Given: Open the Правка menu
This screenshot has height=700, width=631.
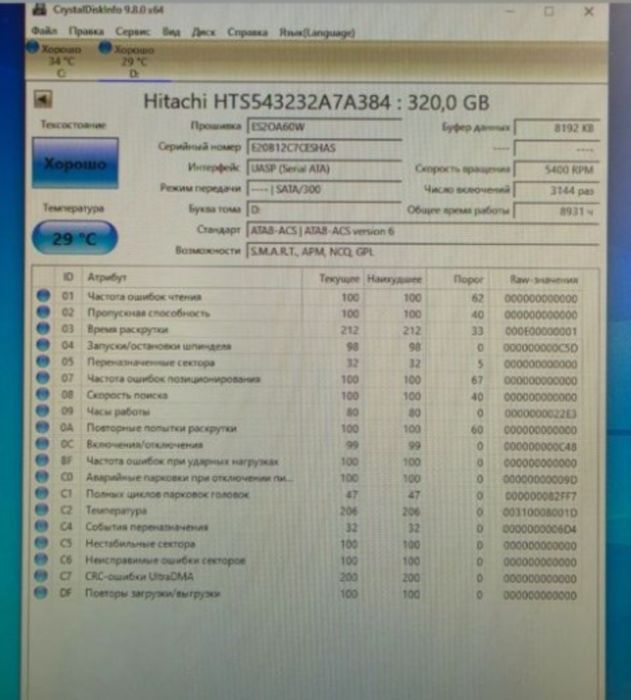Looking at the screenshot, I should coord(86,31).
